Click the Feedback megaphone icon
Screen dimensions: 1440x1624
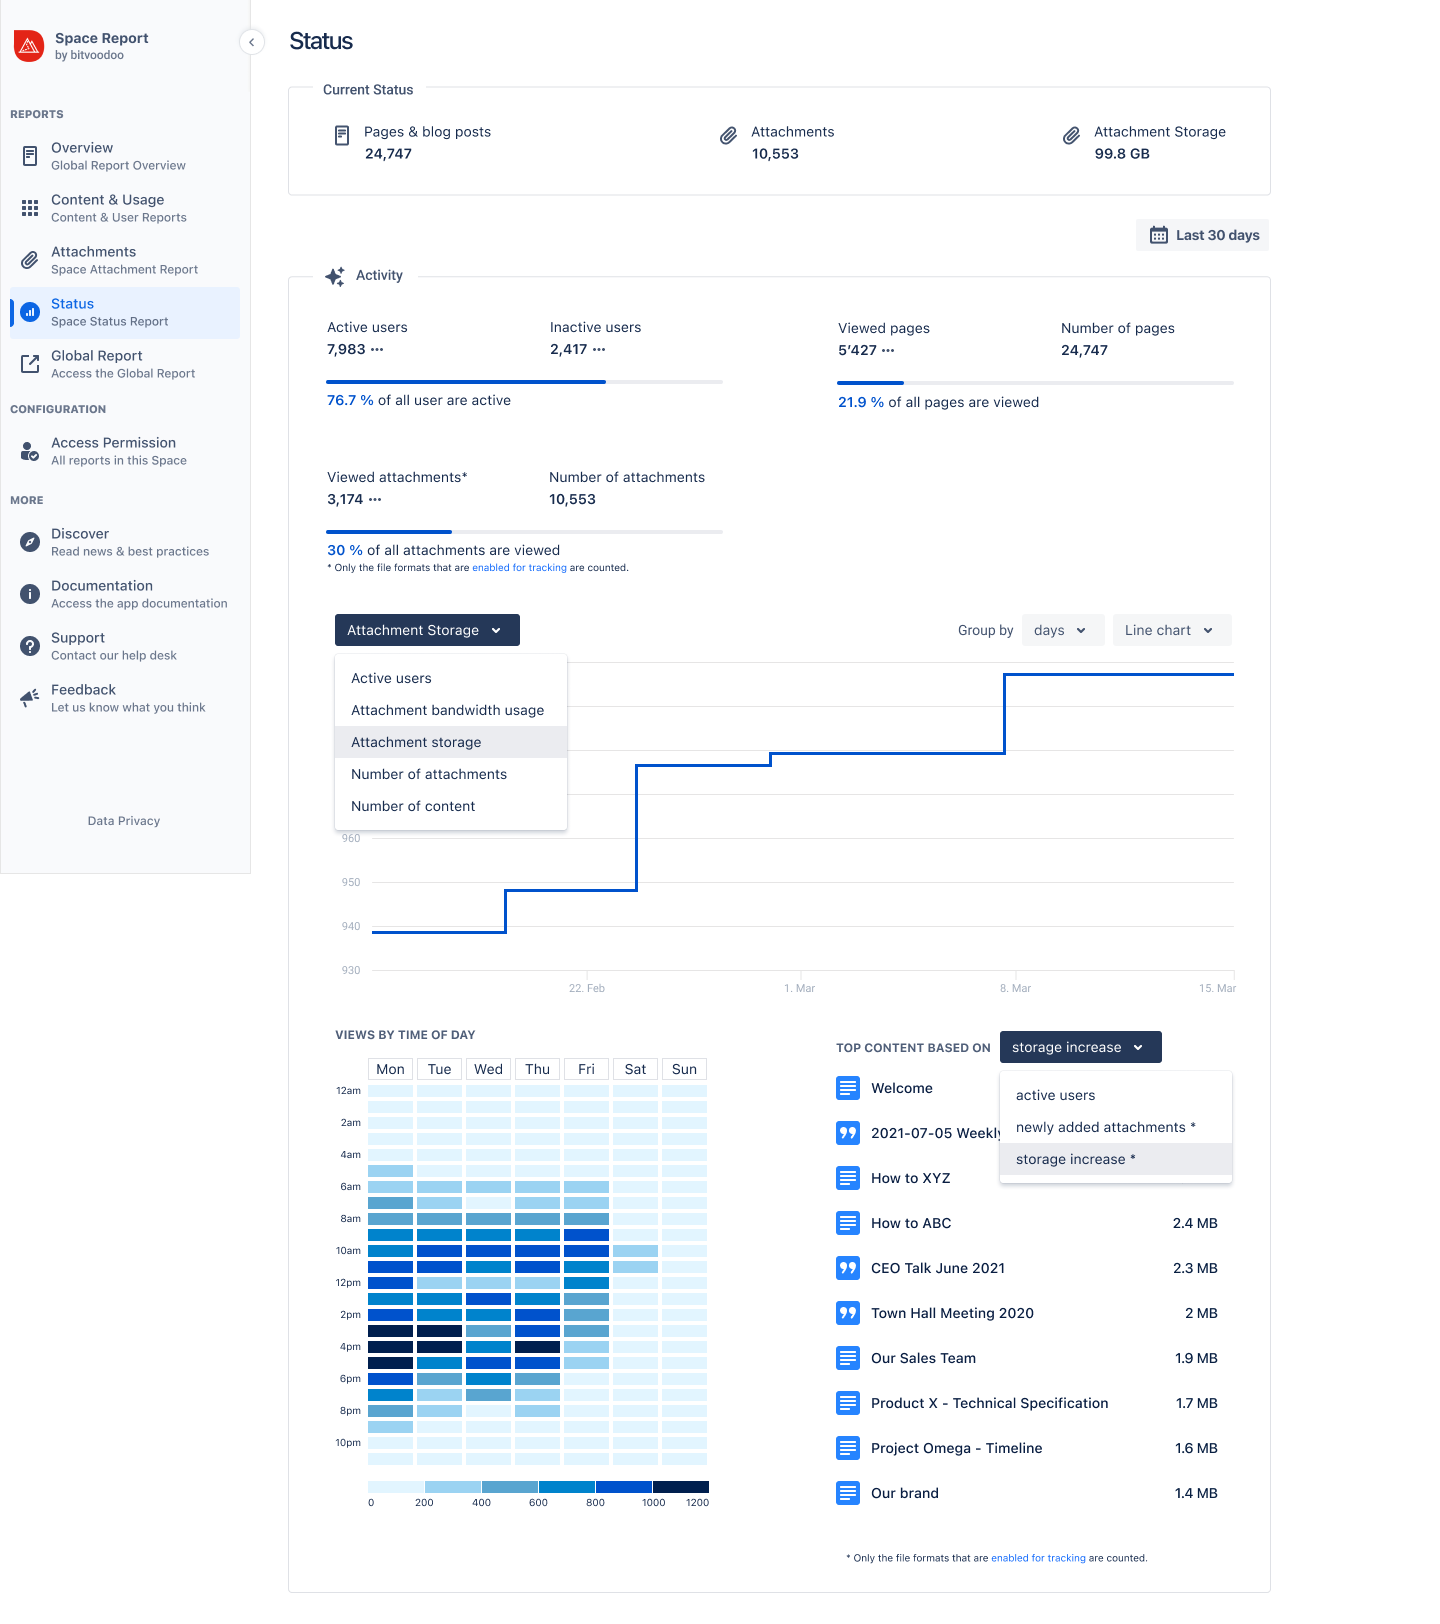(x=30, y=698)
